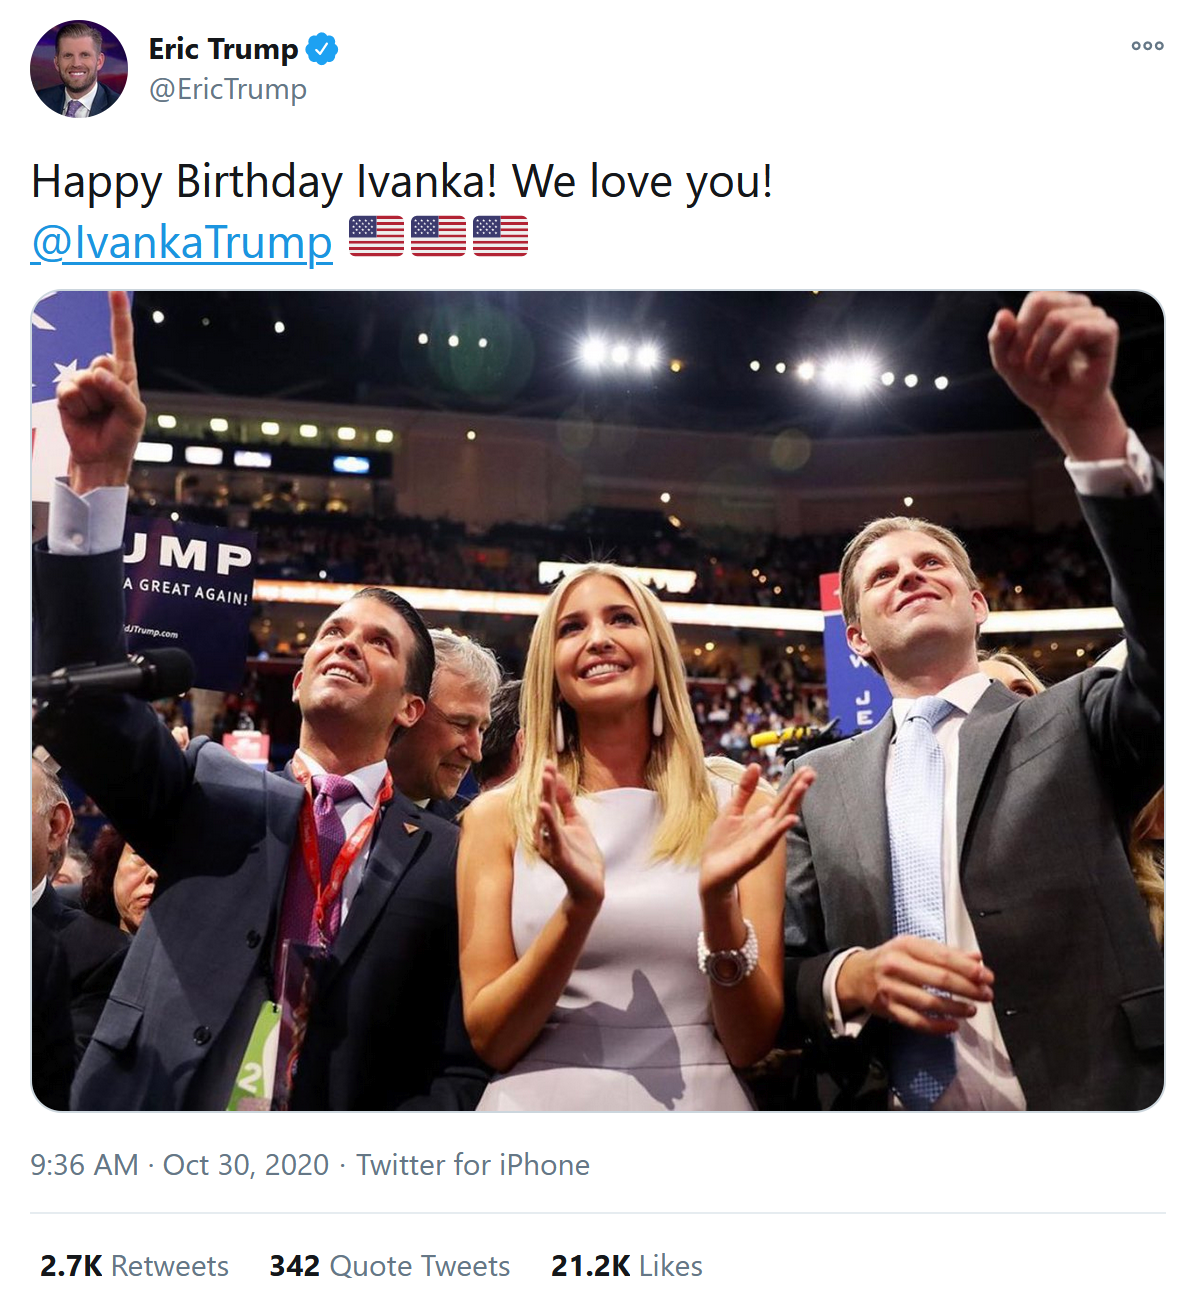Click the "Twitter for iPhone" source link
This screenshot has width=1195, height=1312.
coord(473,1165)
